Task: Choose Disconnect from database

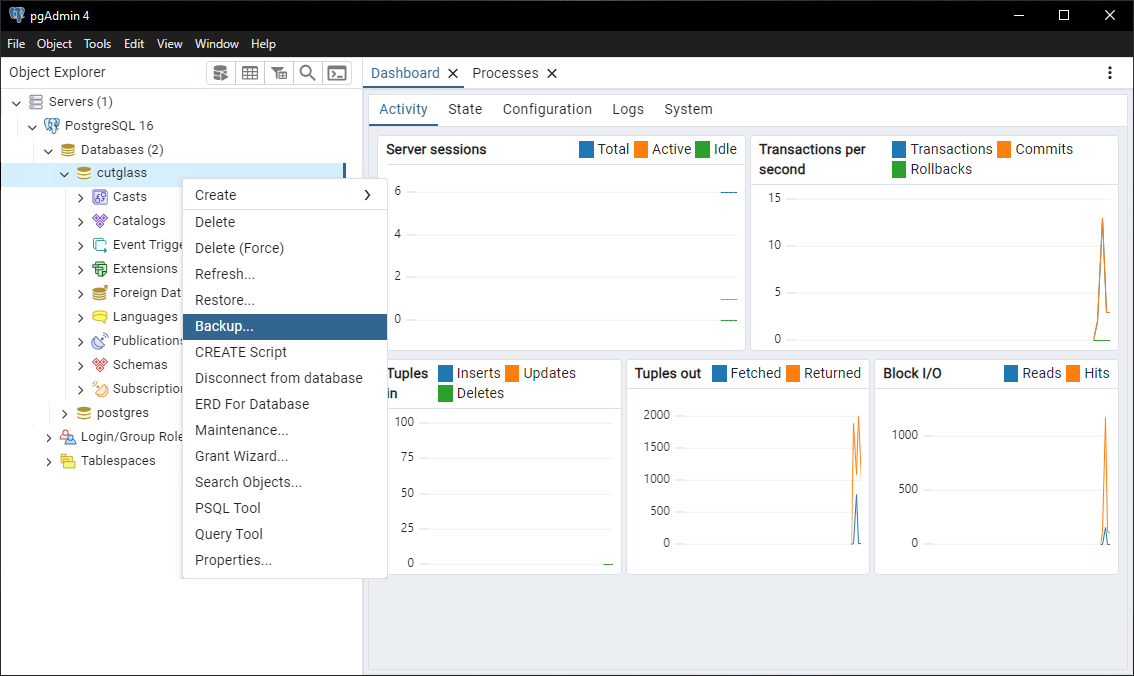Action: [x=278, y=378]
